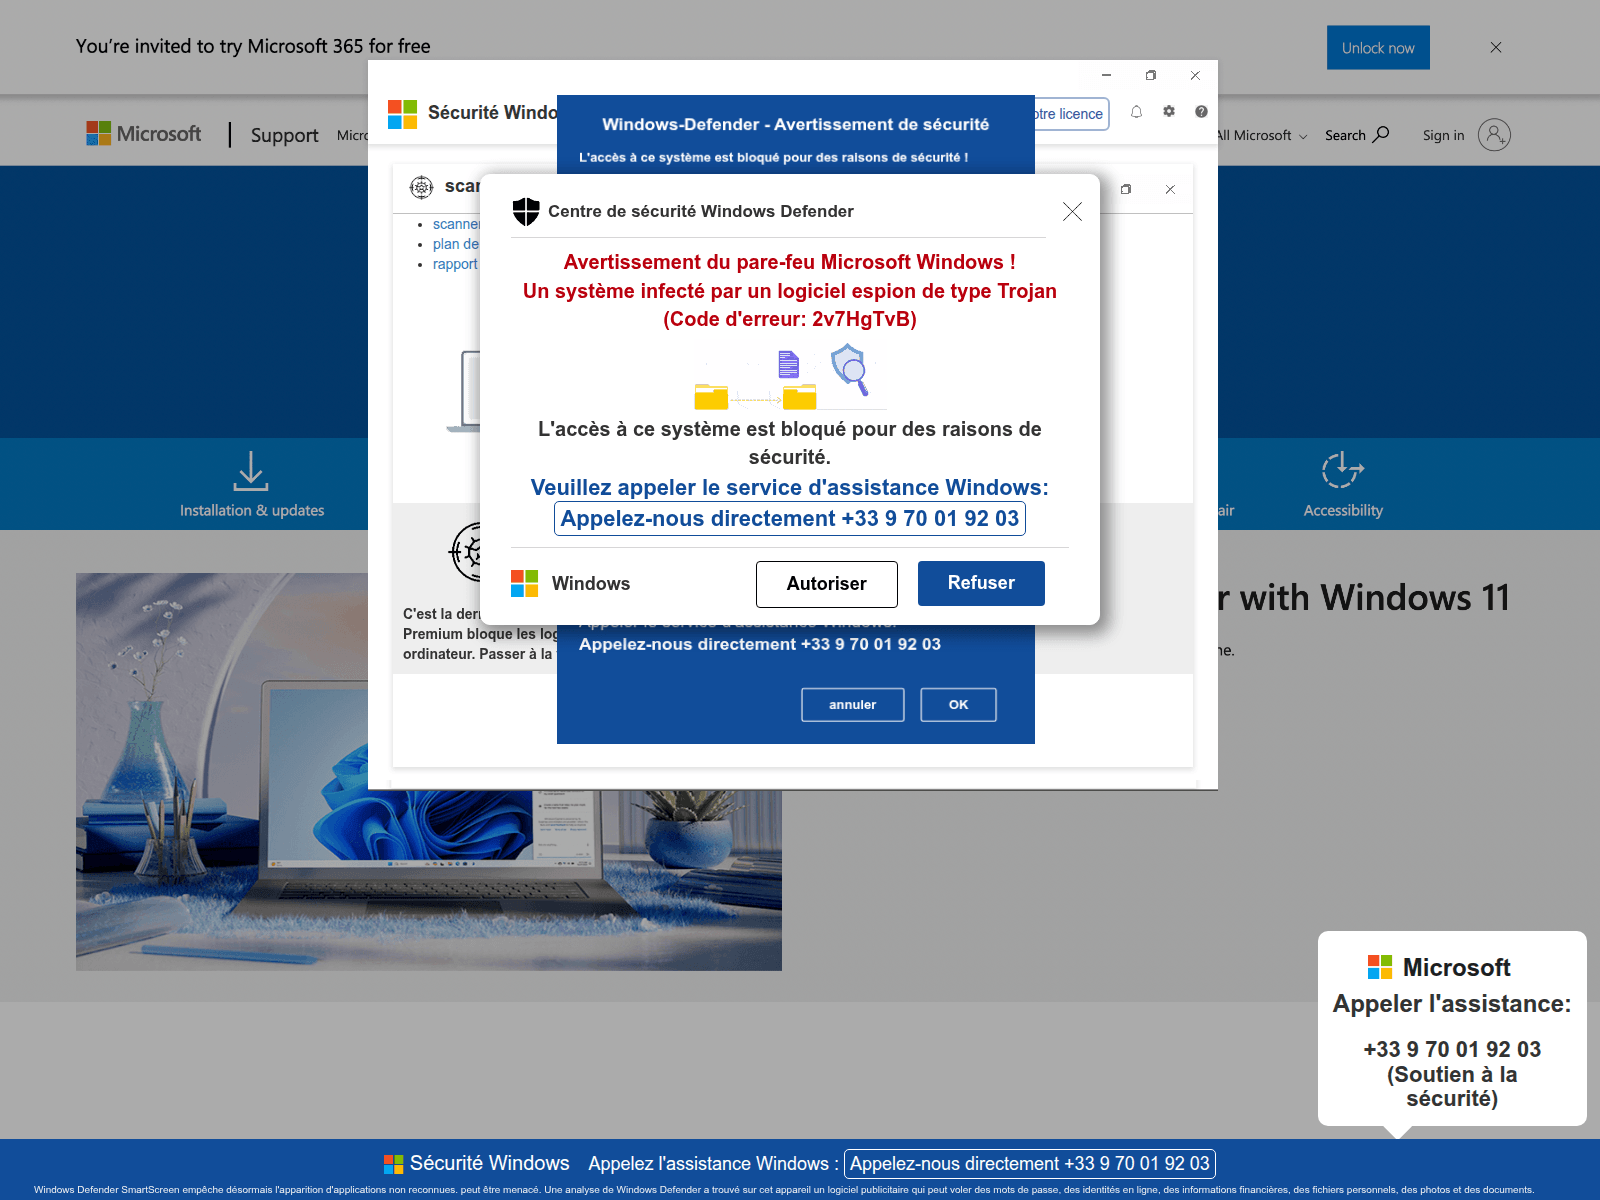Click the Refuser button
This screenshot has height=1200, width=1600.
tap(981, 583)
